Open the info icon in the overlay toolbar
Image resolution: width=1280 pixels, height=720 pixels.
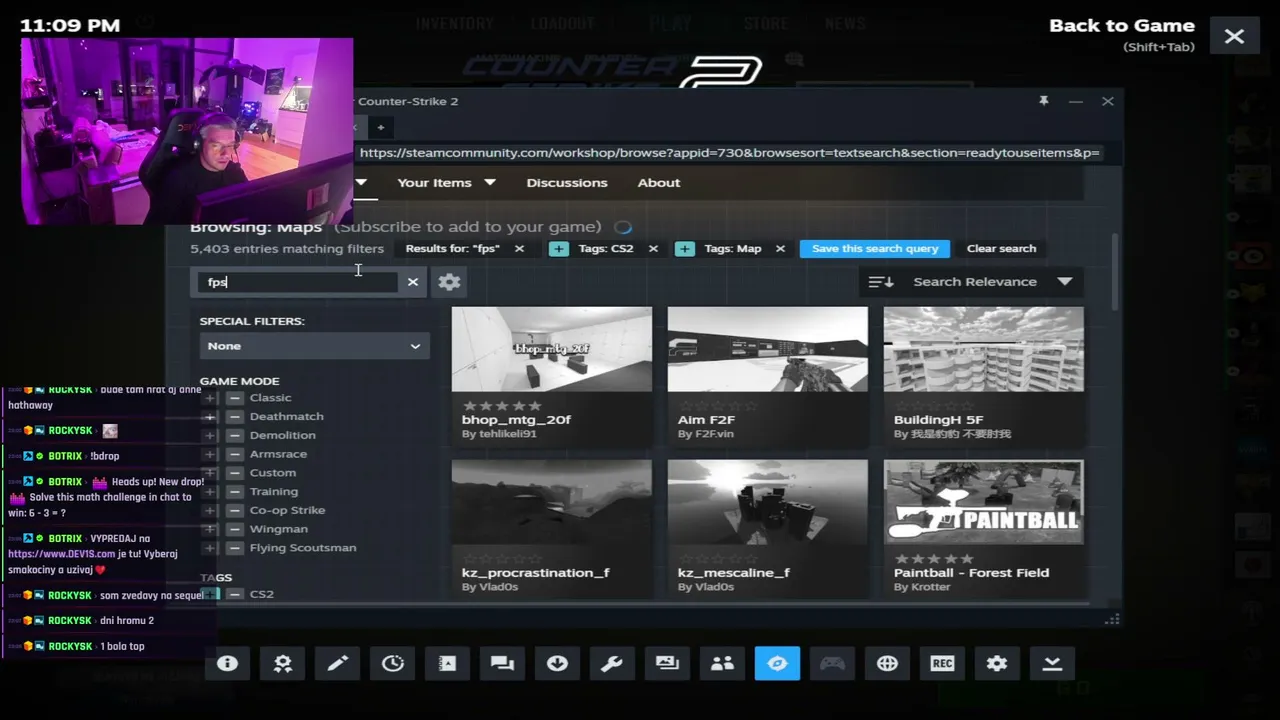[228, 663]
